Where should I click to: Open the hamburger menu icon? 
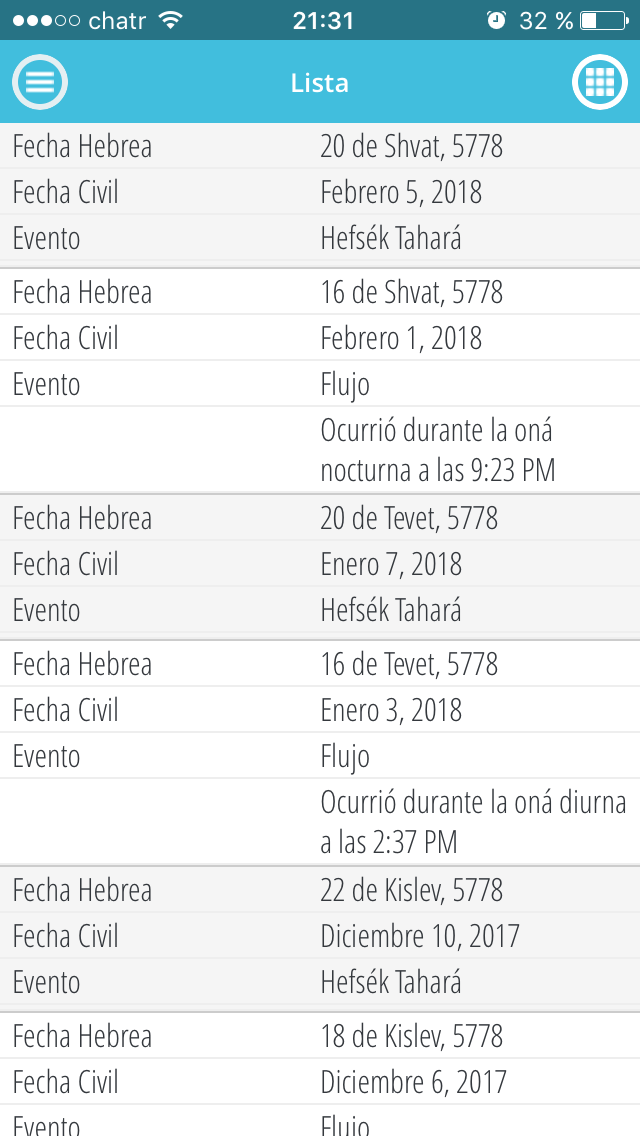coord(40,82)
